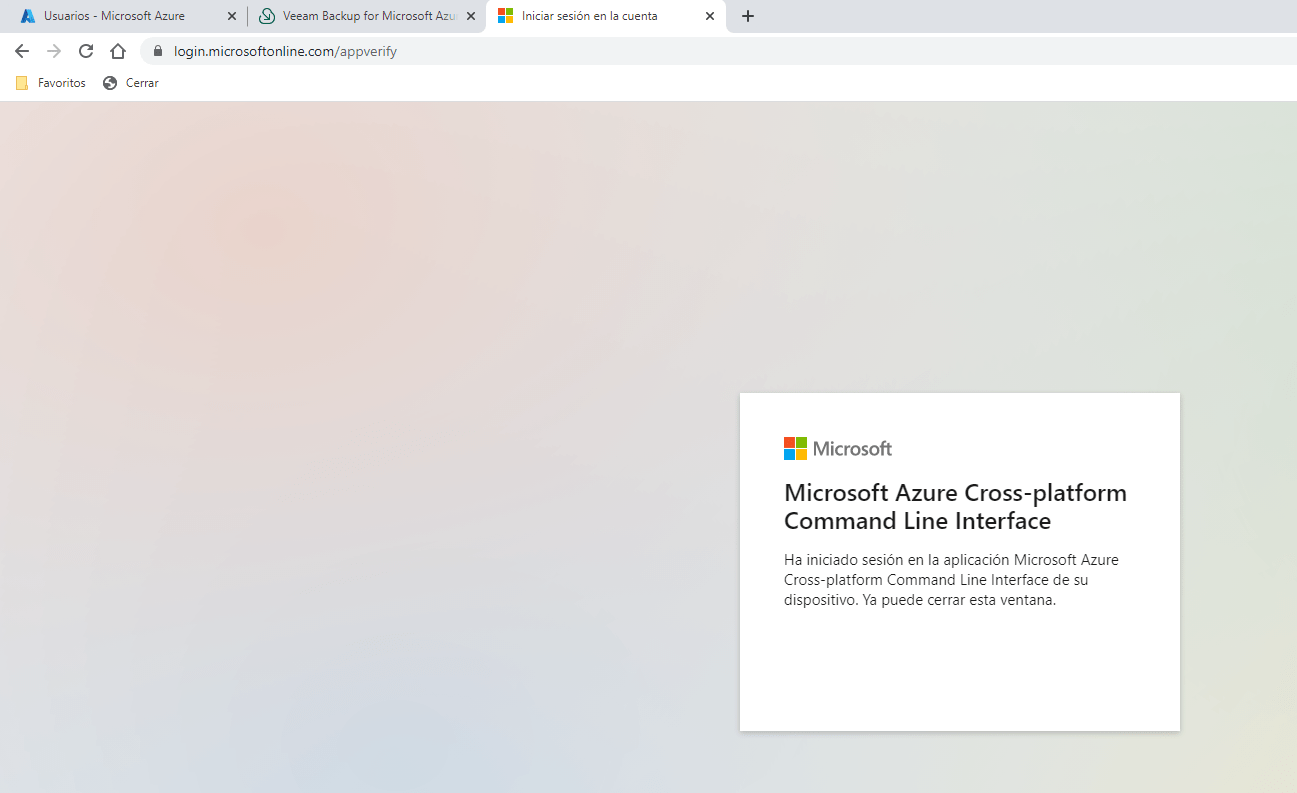View site security info via lock icon
The image size is (1297, 793).
158,50
